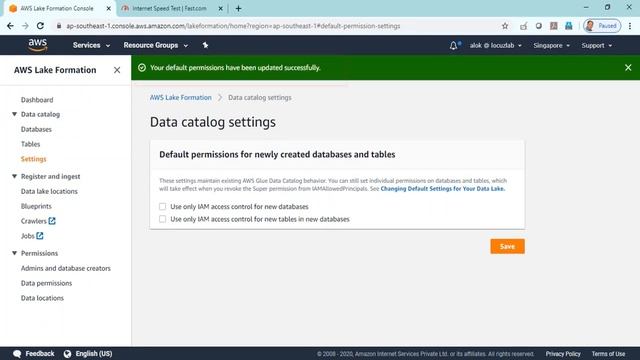Open the Singapore region dropdown
The width and height of the screenshot is (640, 360).
pos(551,45)
